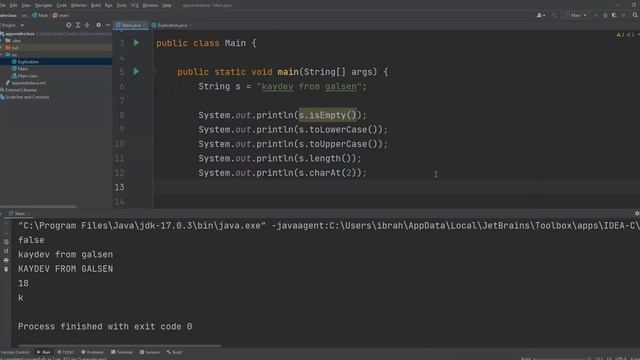
Task: Click print icon in Run panel sidebar
Action: (x=6, y=260)
